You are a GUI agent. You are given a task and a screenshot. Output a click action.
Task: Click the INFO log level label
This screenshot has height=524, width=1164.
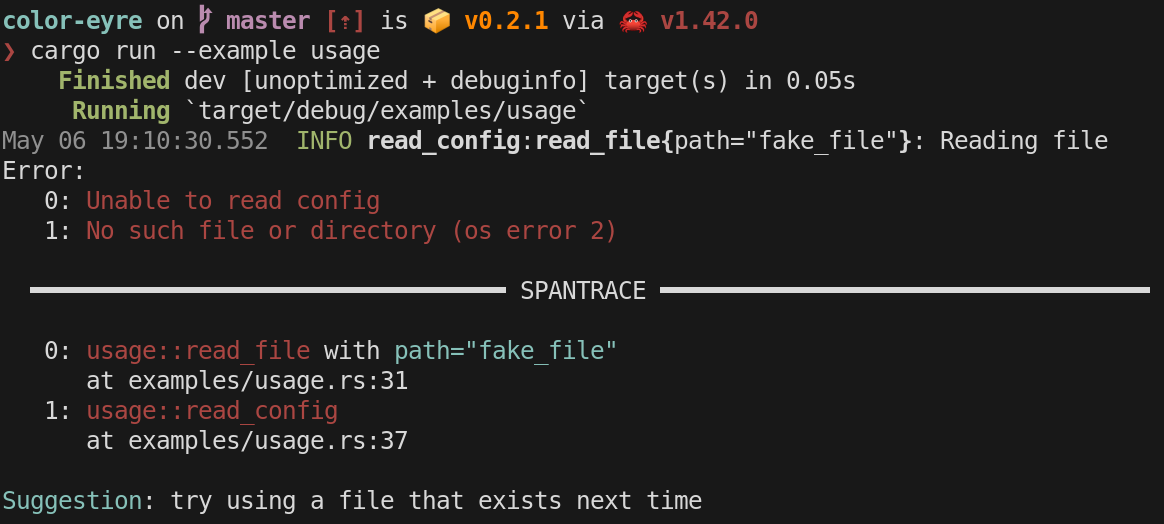[324, 141]
